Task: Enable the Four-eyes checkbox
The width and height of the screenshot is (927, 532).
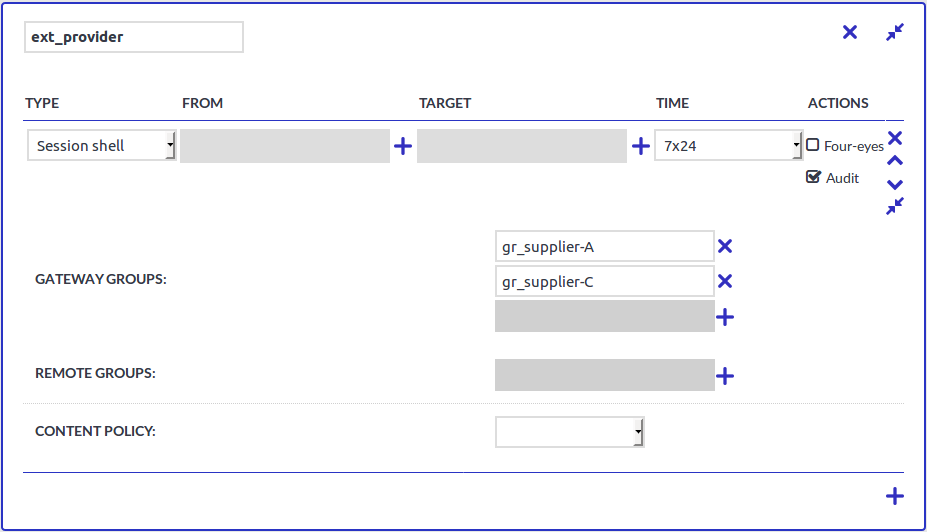Action: coord(813,145)
